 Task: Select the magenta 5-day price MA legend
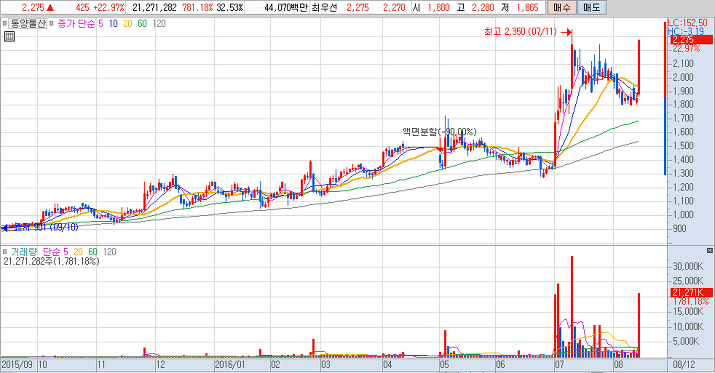point(101,23)
